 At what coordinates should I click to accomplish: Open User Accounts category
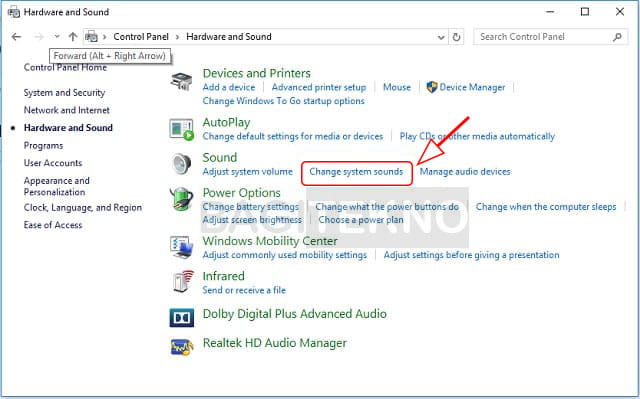pos(53,163)
